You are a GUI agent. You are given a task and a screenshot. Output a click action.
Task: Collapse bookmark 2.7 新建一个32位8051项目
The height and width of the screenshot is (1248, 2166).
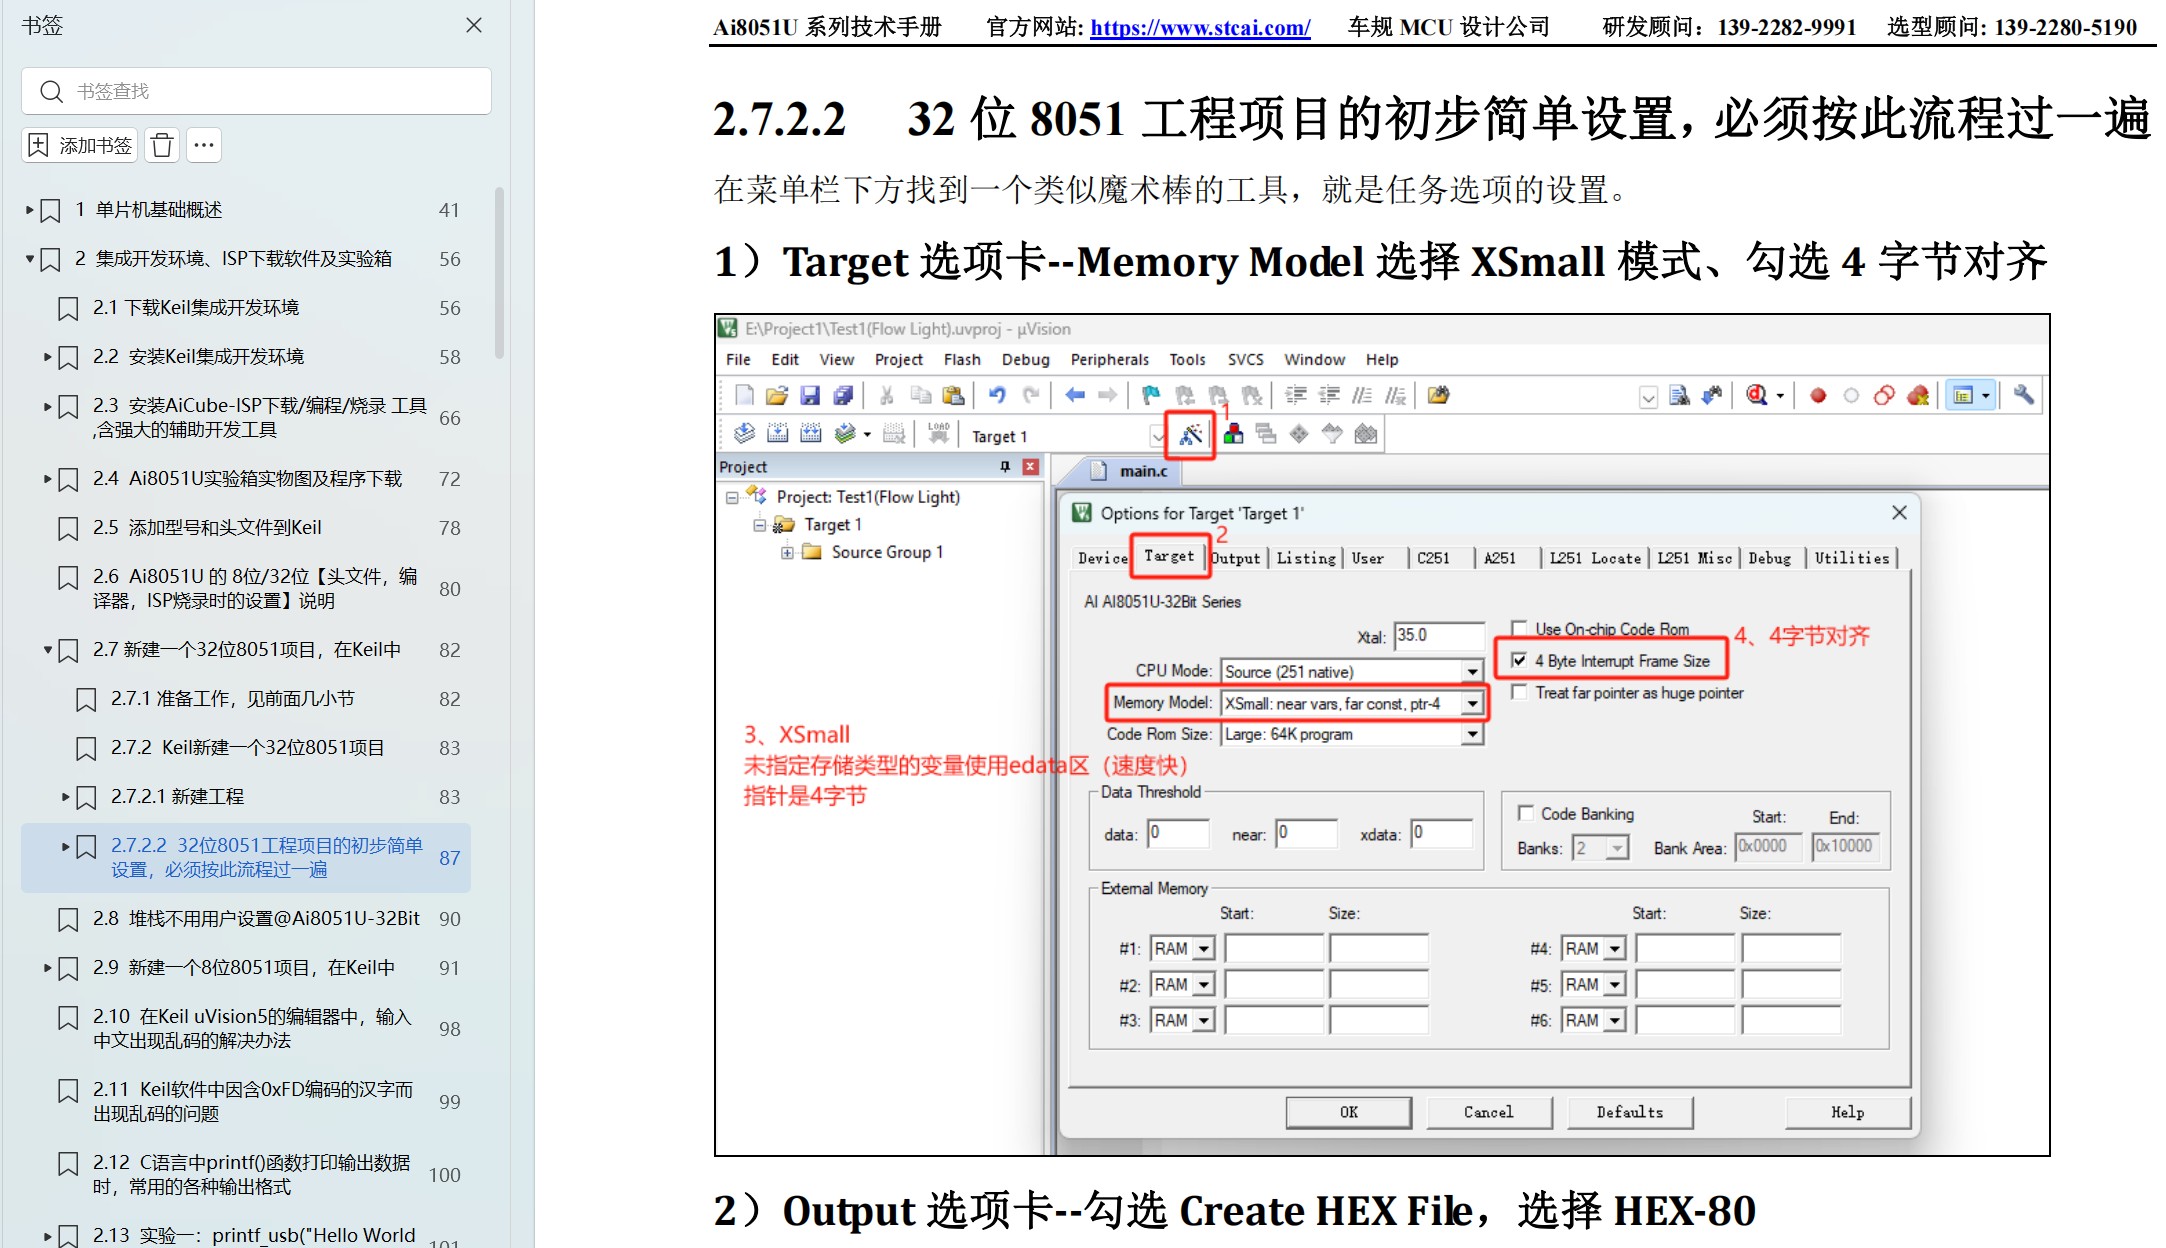click(47, 650)
